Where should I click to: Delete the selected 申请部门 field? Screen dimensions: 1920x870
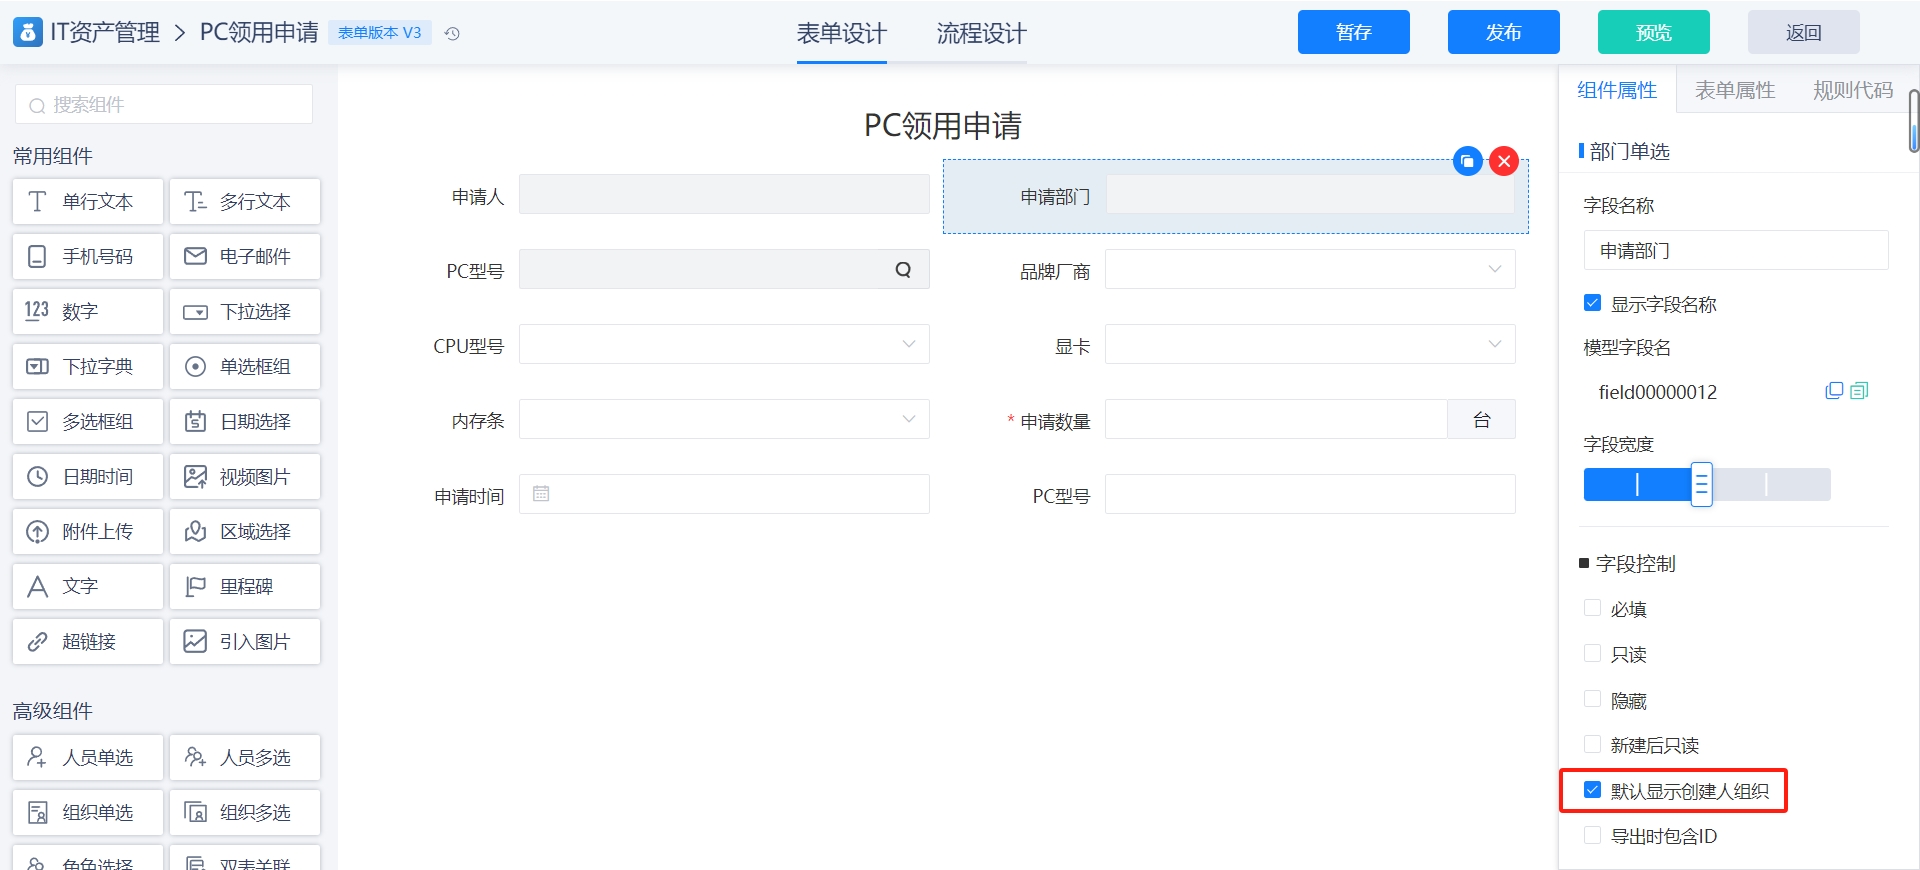[1504, 161]
